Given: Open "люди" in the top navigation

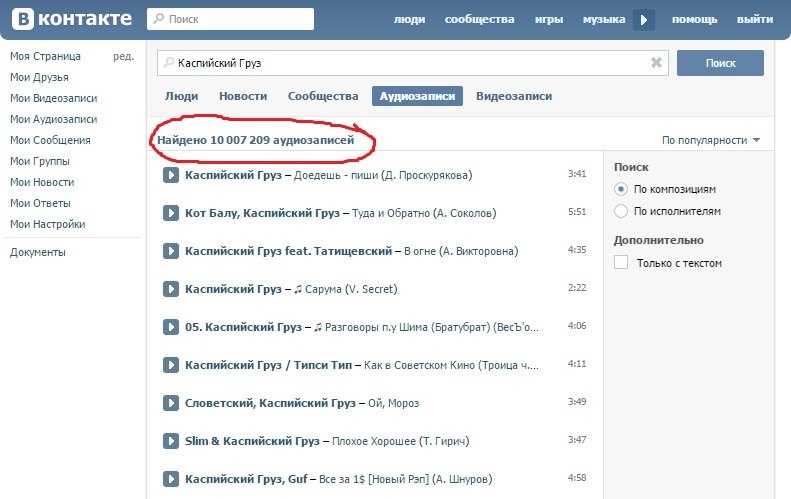Looking at the screenshot, I should coord(409,19).
